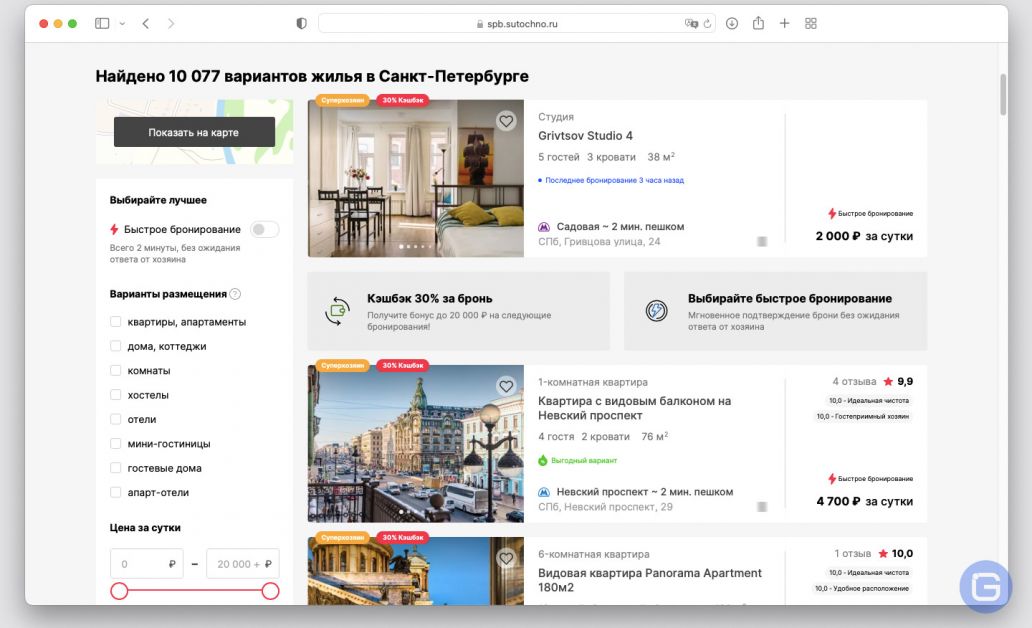Show the tab overview grid
The width and height of the screenshot is (1032, 628).
click(811, 24)
